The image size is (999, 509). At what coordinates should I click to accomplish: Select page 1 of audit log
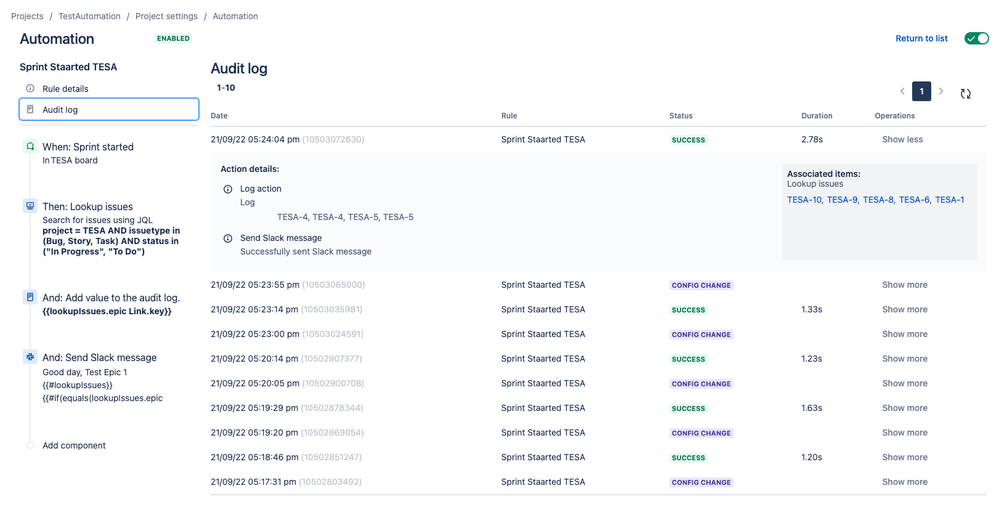[x=921, y=91]
